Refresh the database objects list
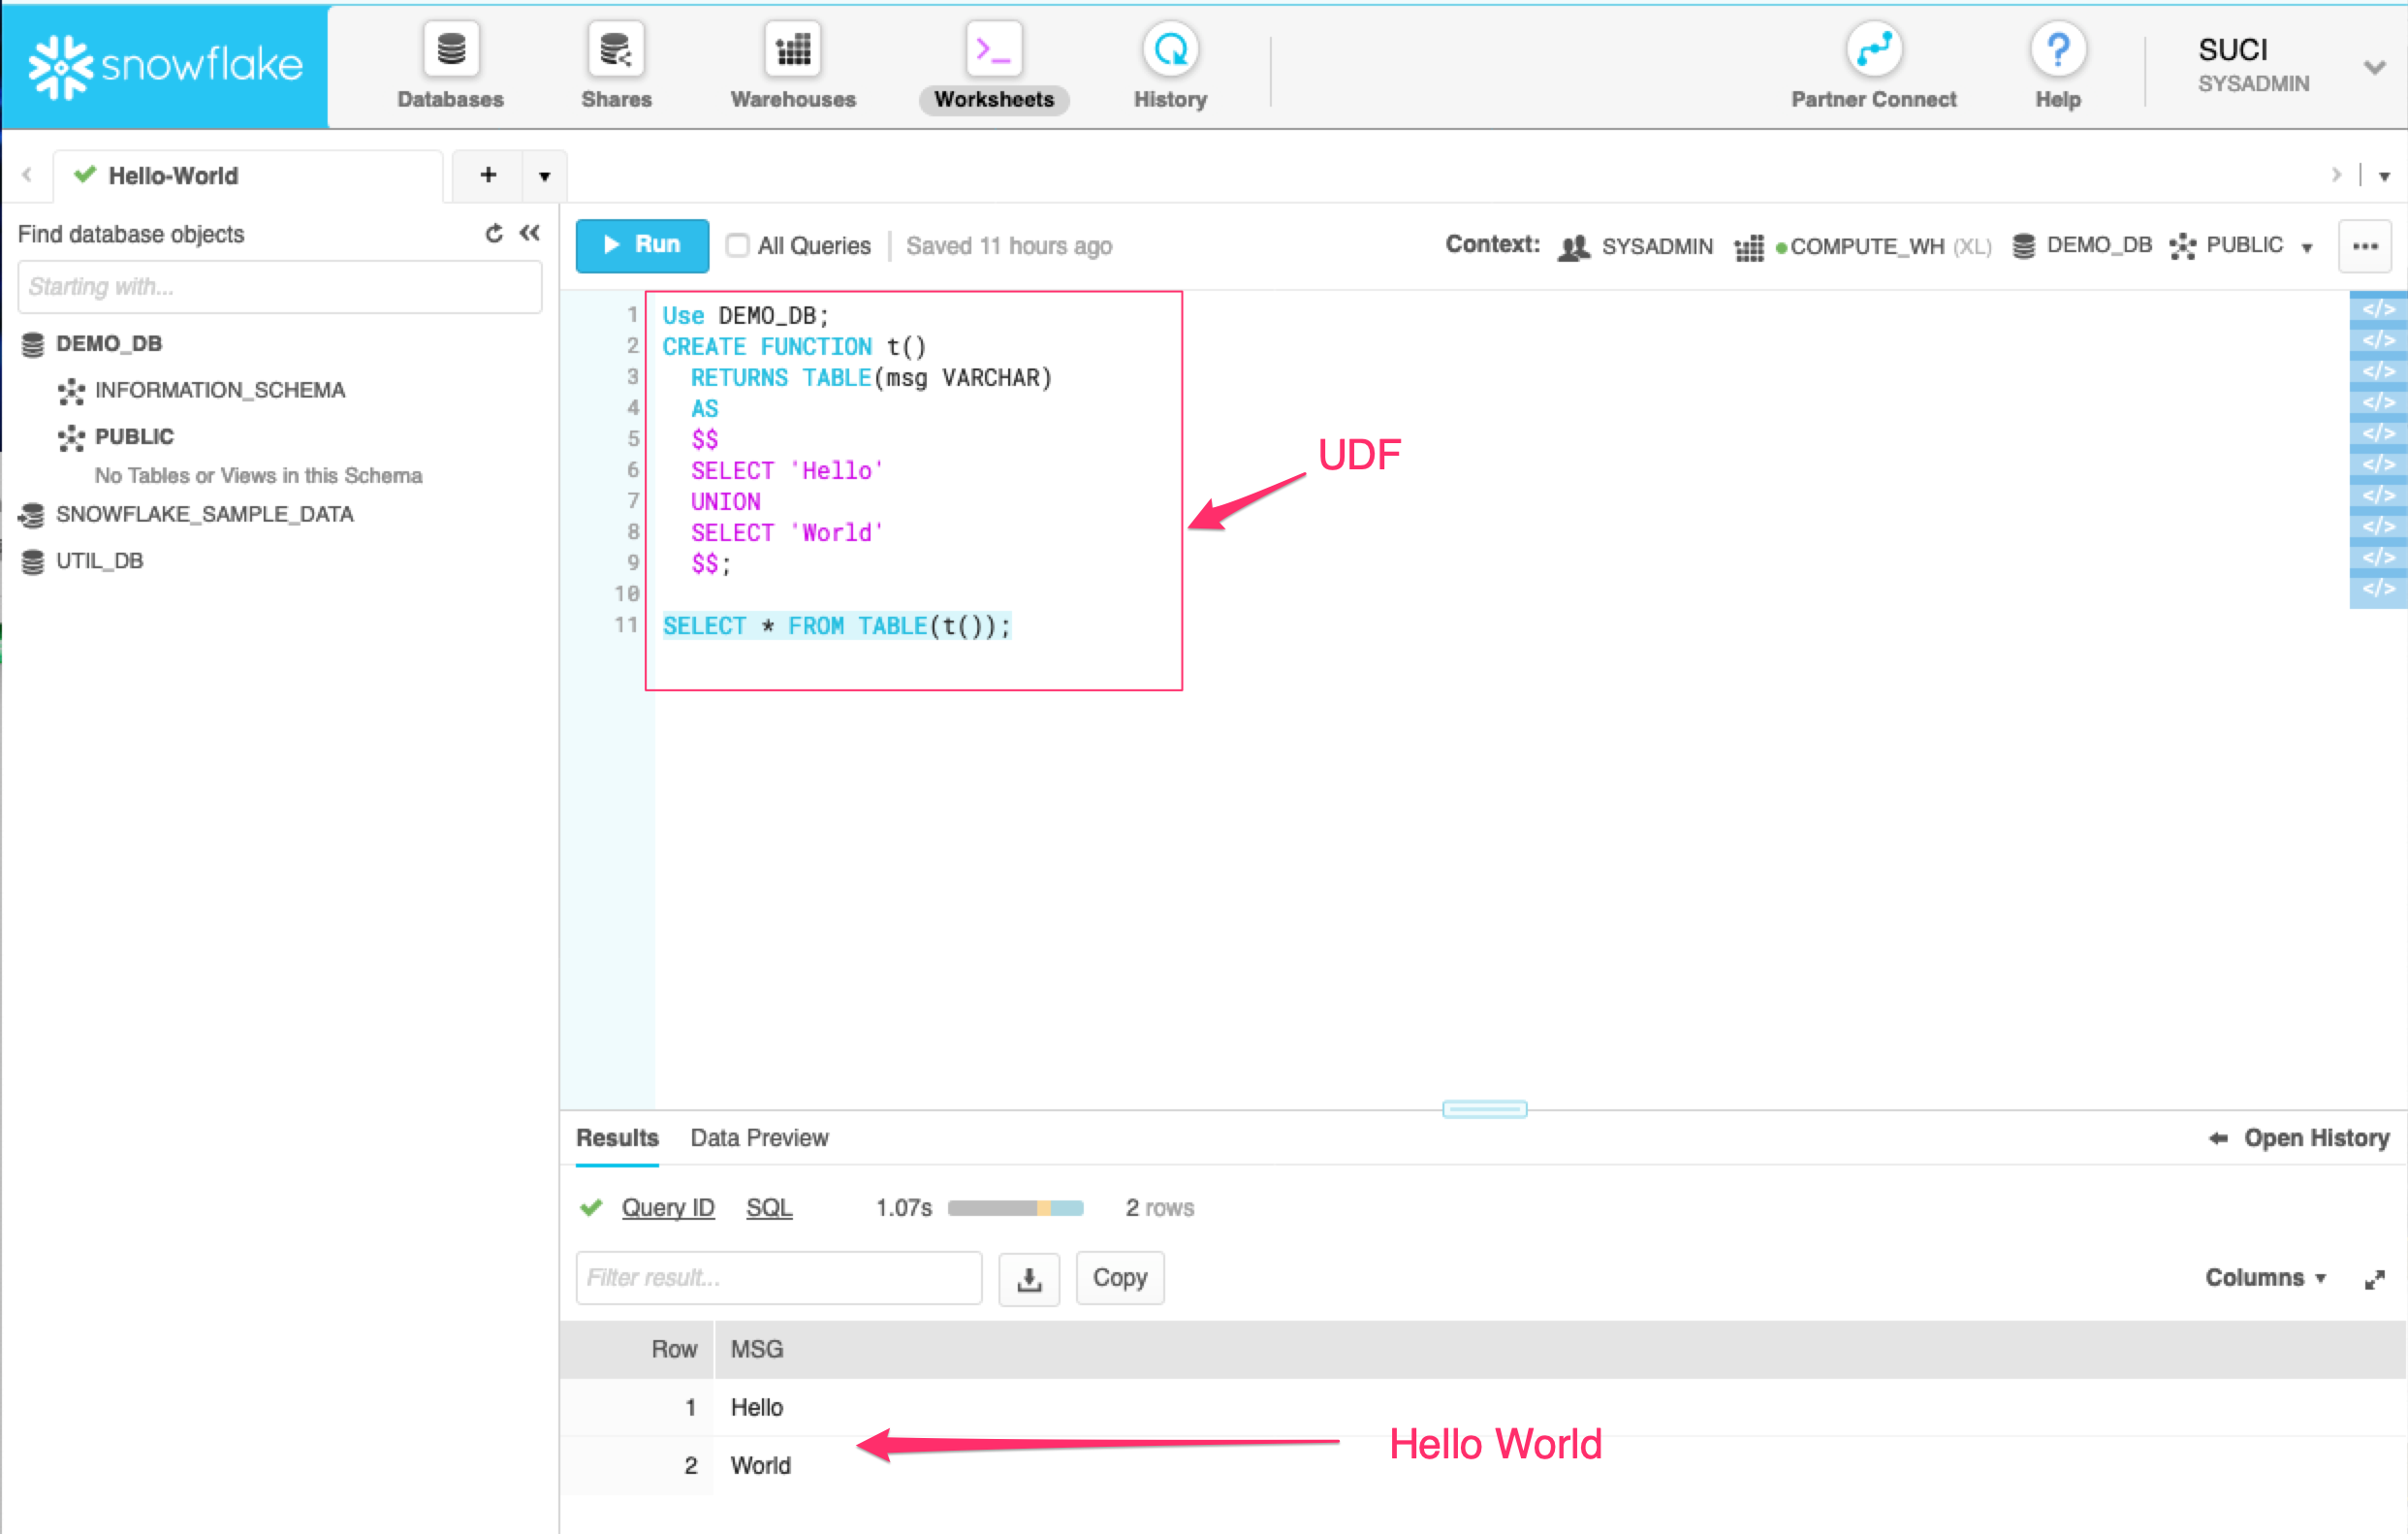Image resolution: width=2408 pixels, height=1534 pixels. tap(494, 233)
